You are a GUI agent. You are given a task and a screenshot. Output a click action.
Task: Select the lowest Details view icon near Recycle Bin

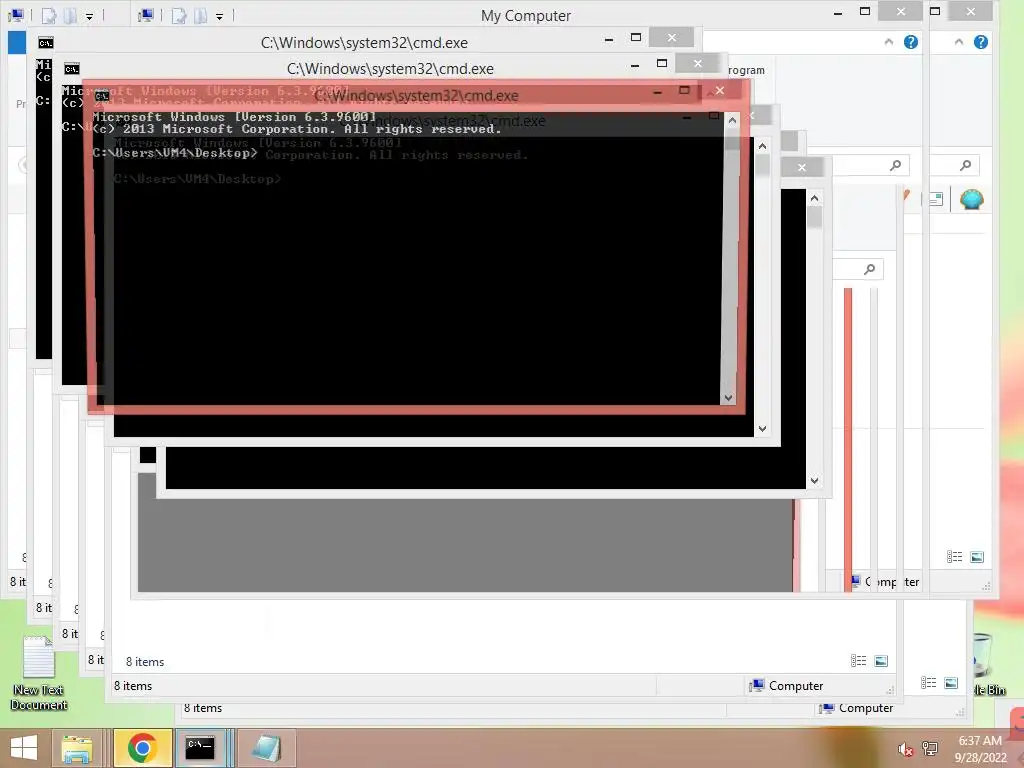pos(929,683)
